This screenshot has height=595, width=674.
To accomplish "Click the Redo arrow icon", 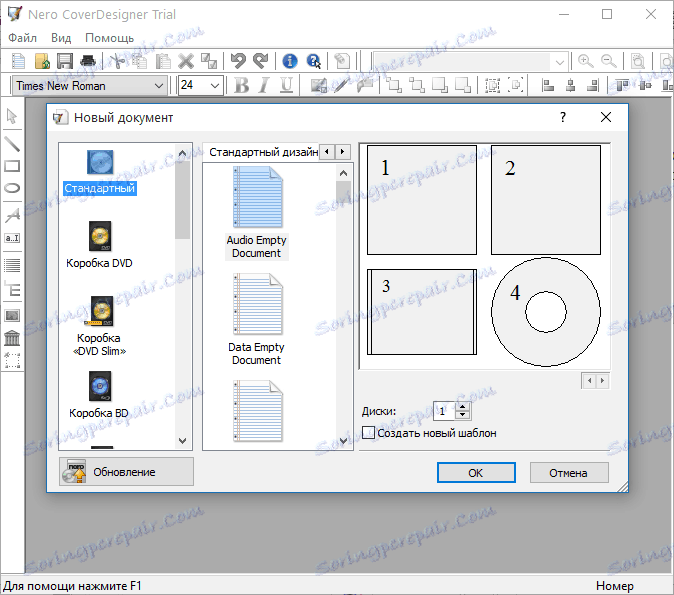I will coord(260,61).
